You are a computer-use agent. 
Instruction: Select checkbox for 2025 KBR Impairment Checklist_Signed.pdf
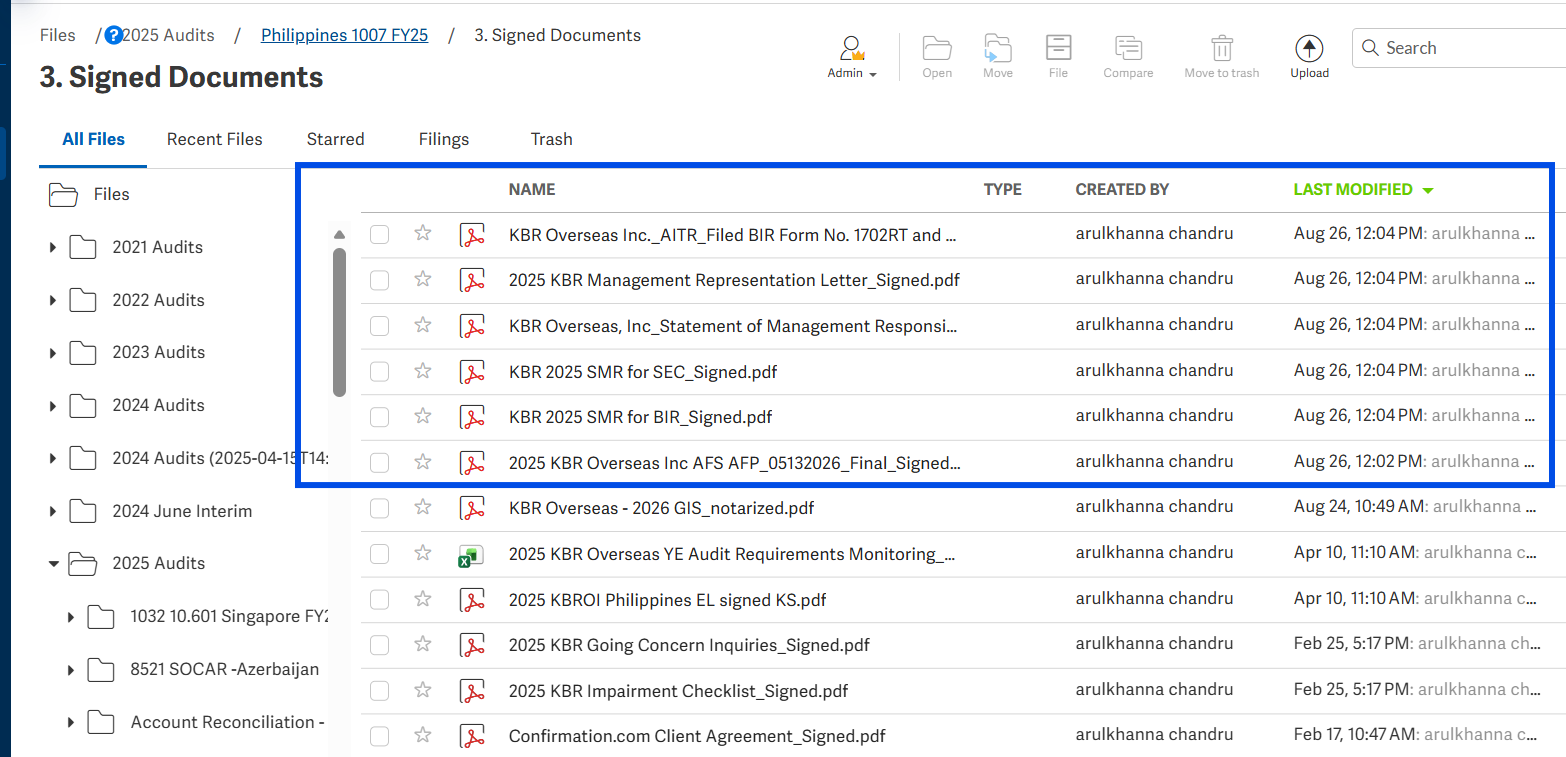click(x=379, y=691)
